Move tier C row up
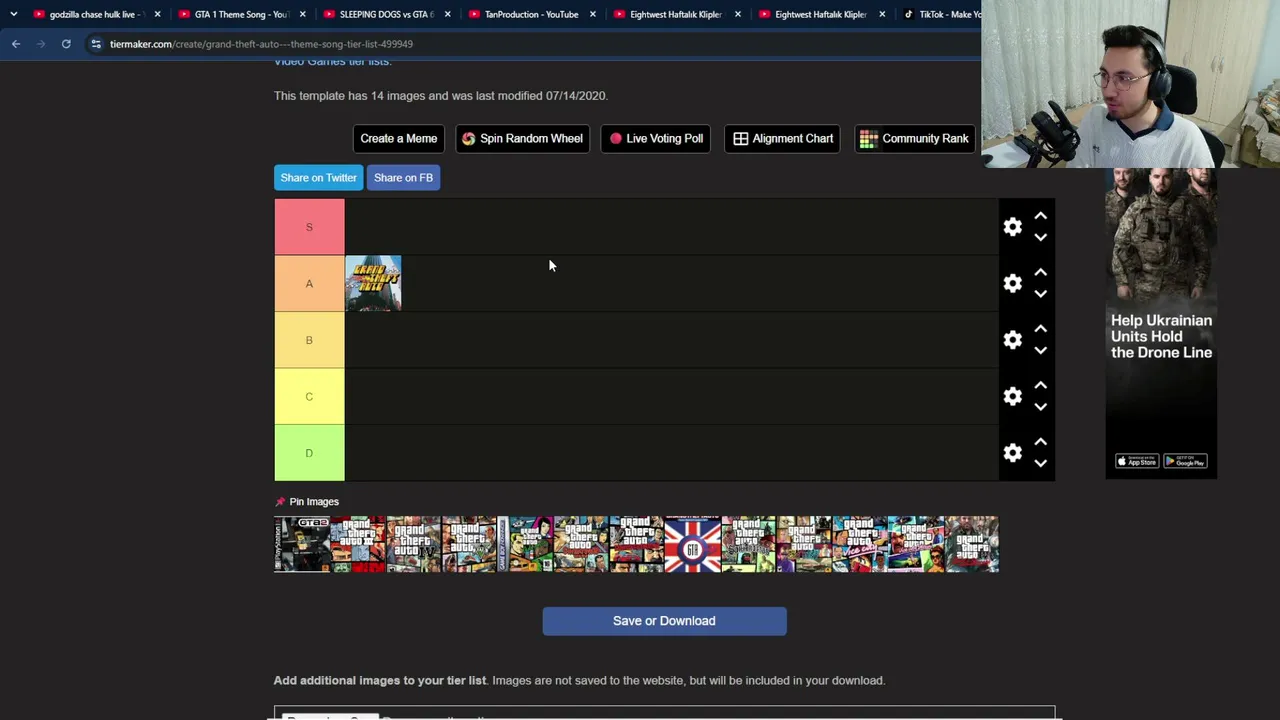The height and width of the screenshot is (720, 1280). coord(1041,386)
